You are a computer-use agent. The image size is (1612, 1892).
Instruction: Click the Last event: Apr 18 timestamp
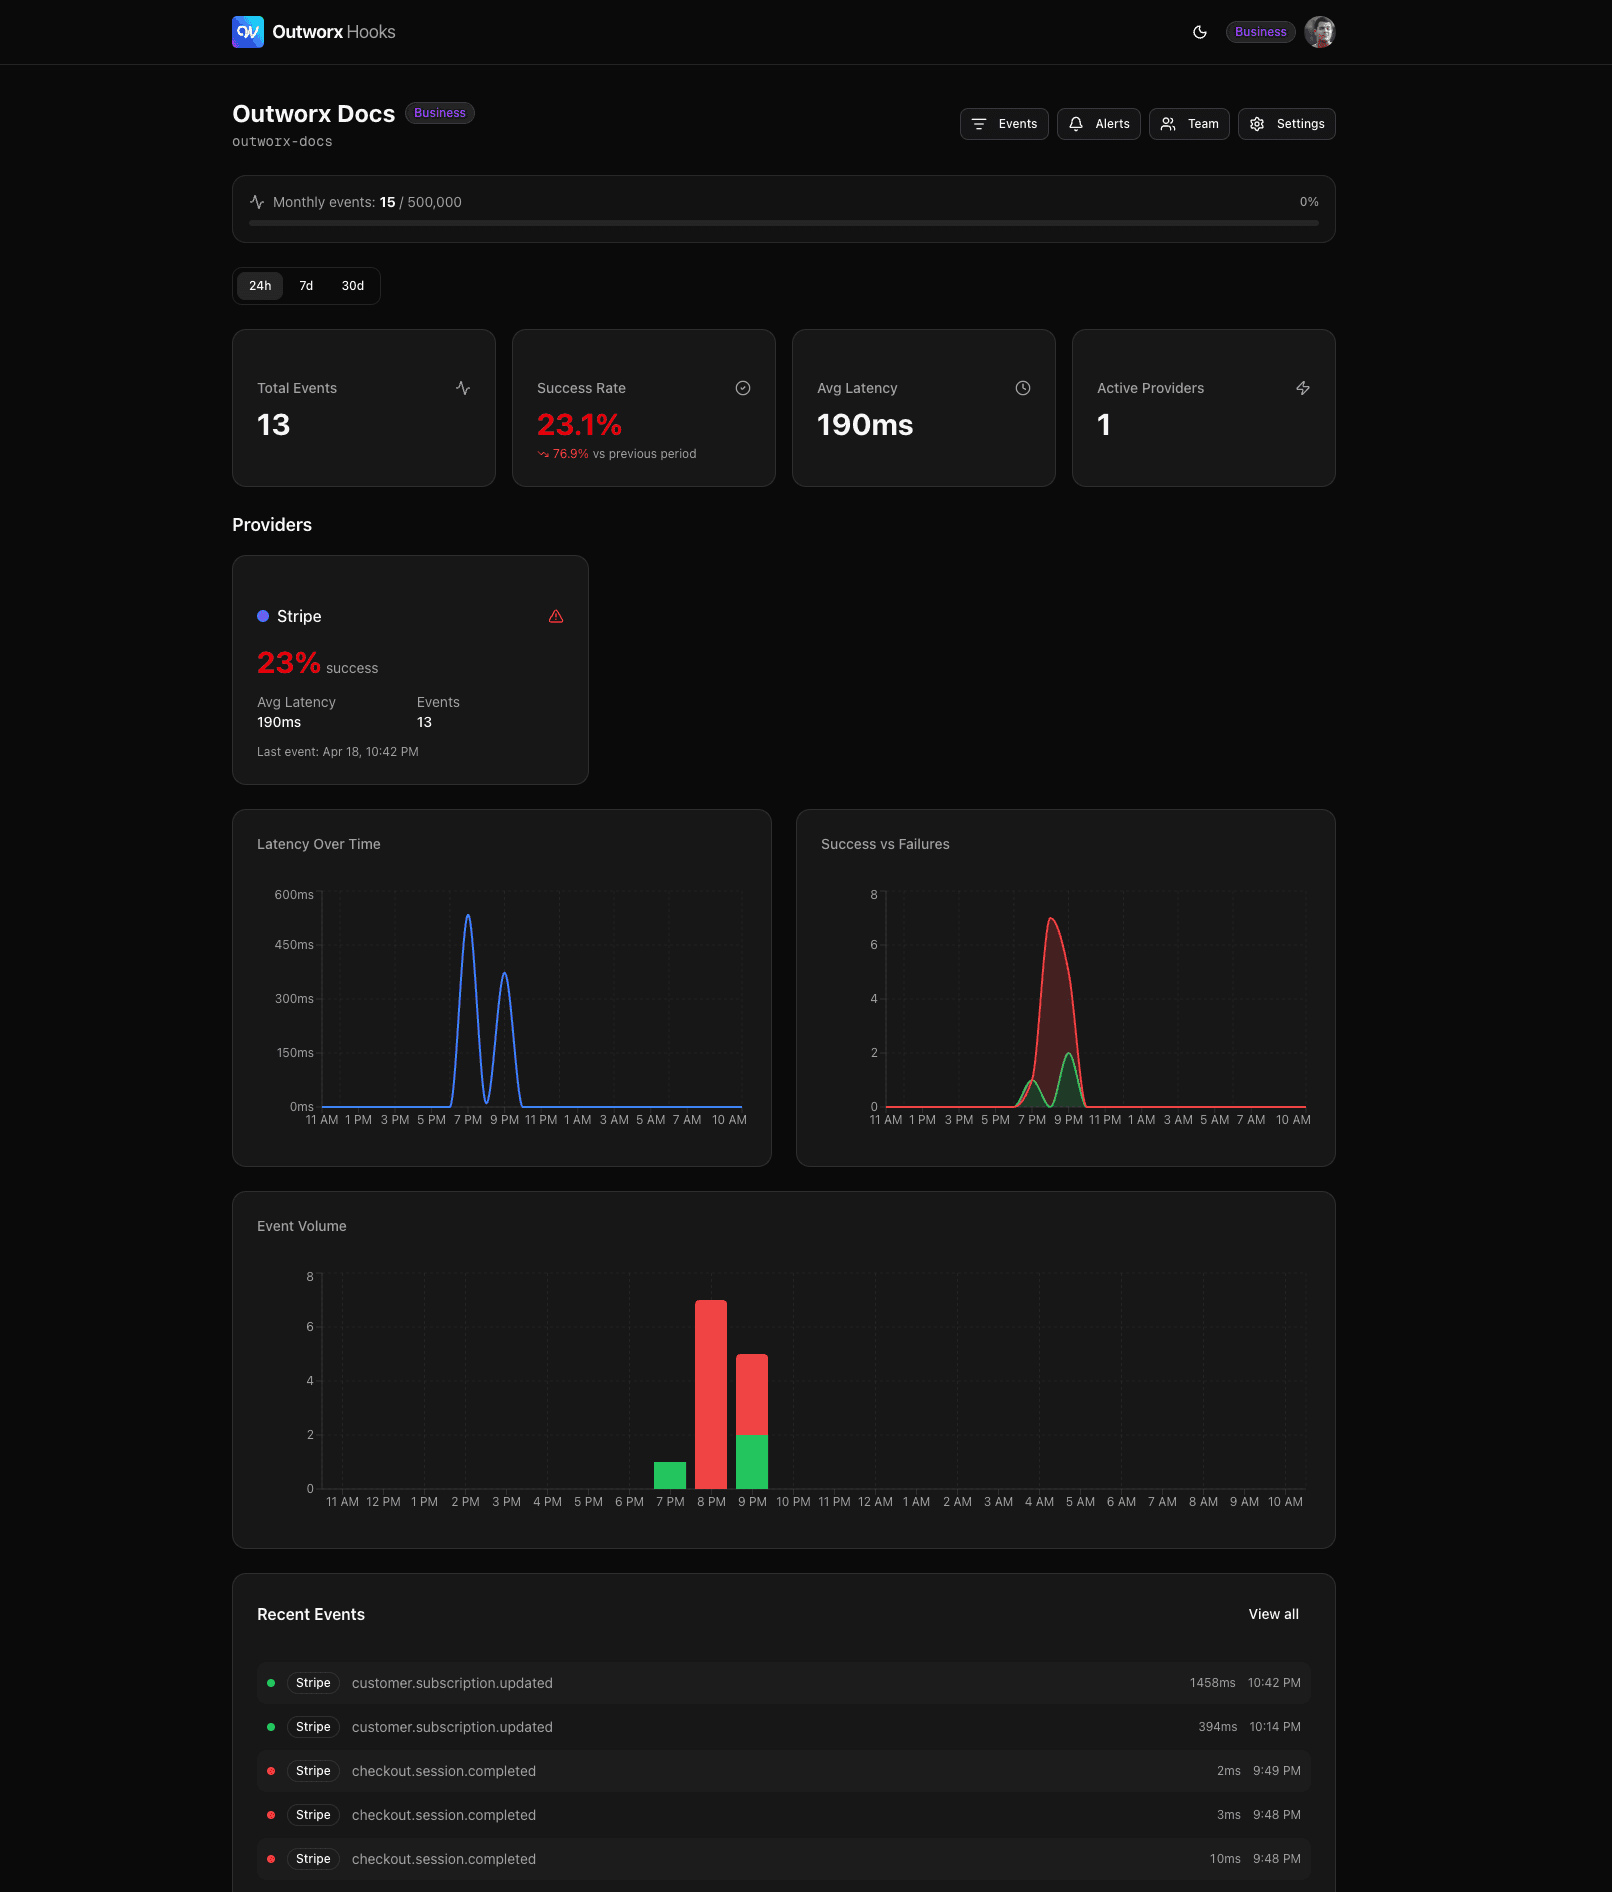tap(338, 752)
